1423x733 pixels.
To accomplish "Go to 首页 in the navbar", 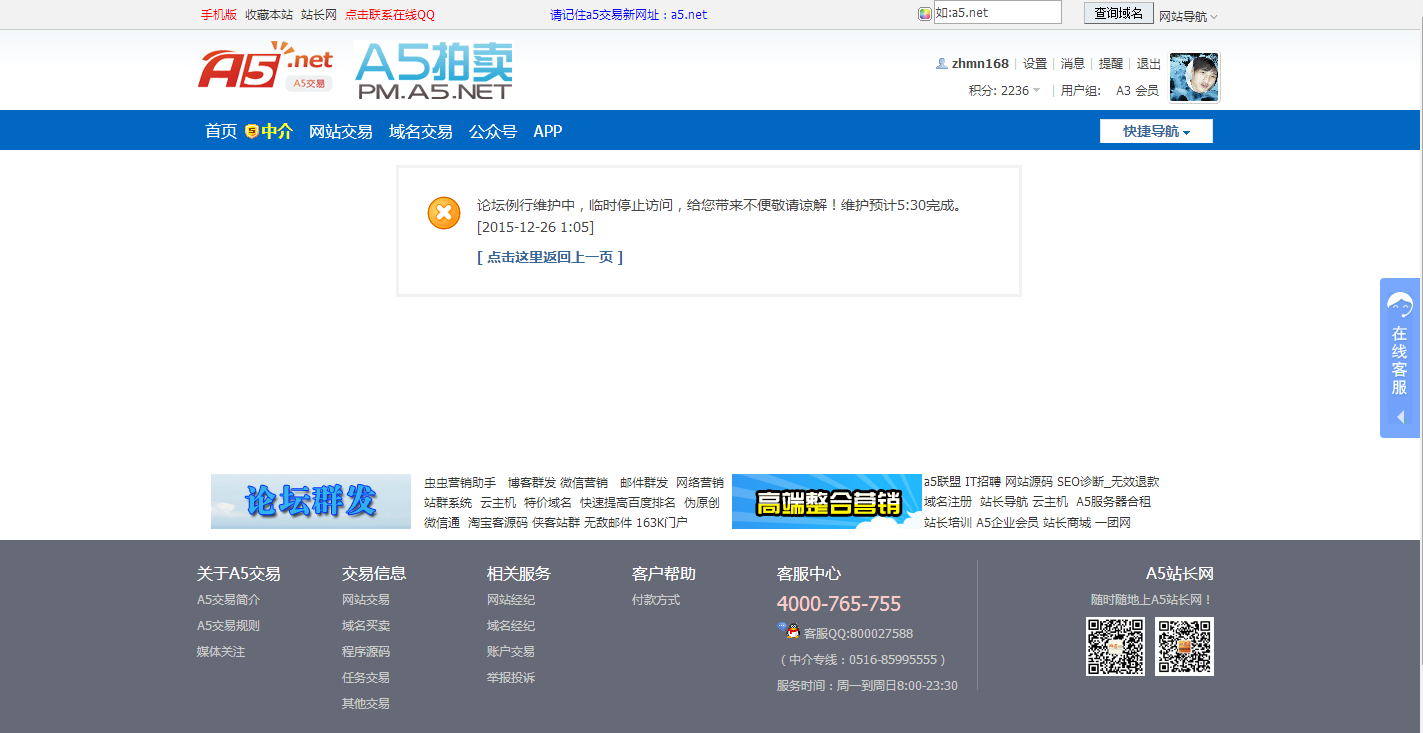I will tap(221, 131).
